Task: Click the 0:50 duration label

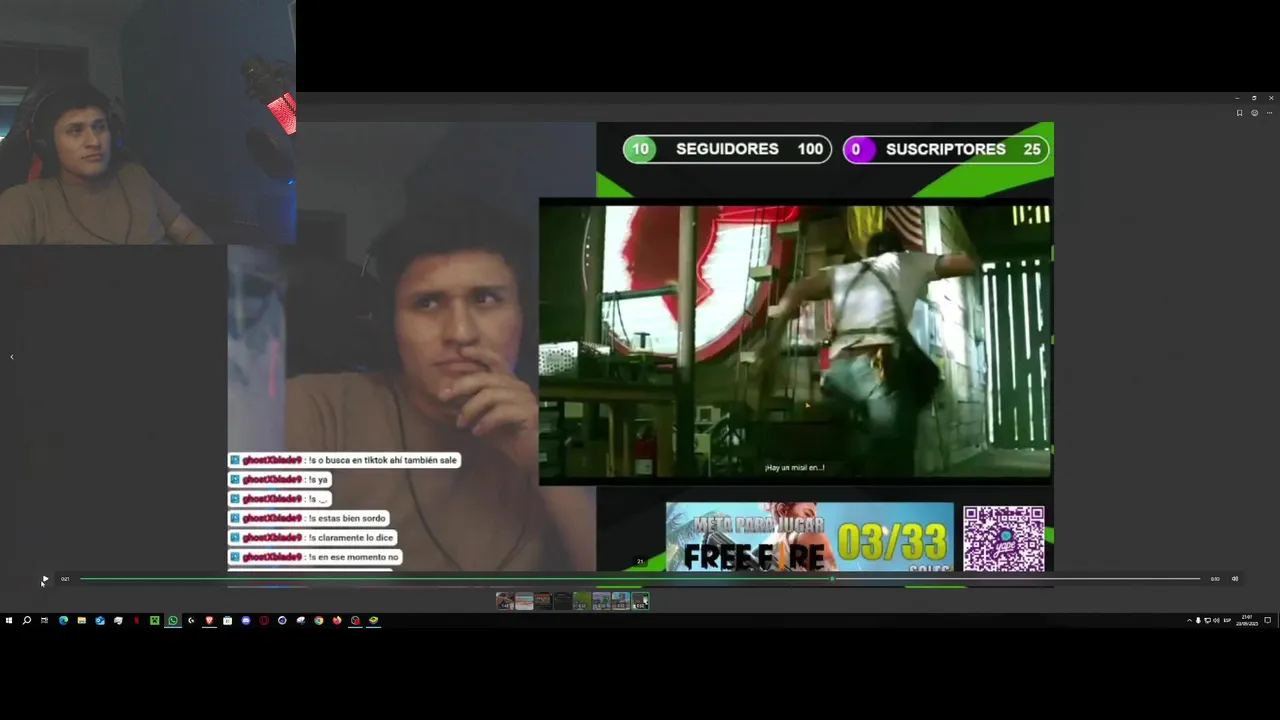Action: 1215,579
